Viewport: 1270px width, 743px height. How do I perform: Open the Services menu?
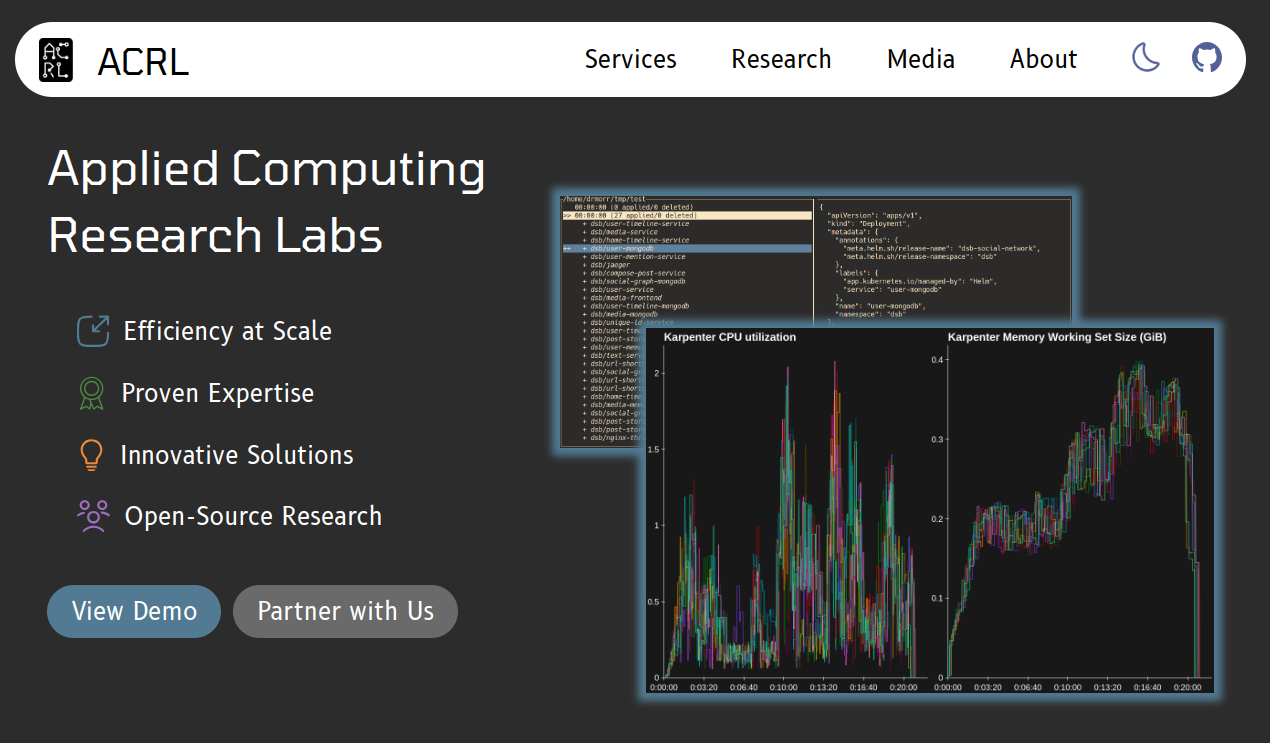coord(630,59)
